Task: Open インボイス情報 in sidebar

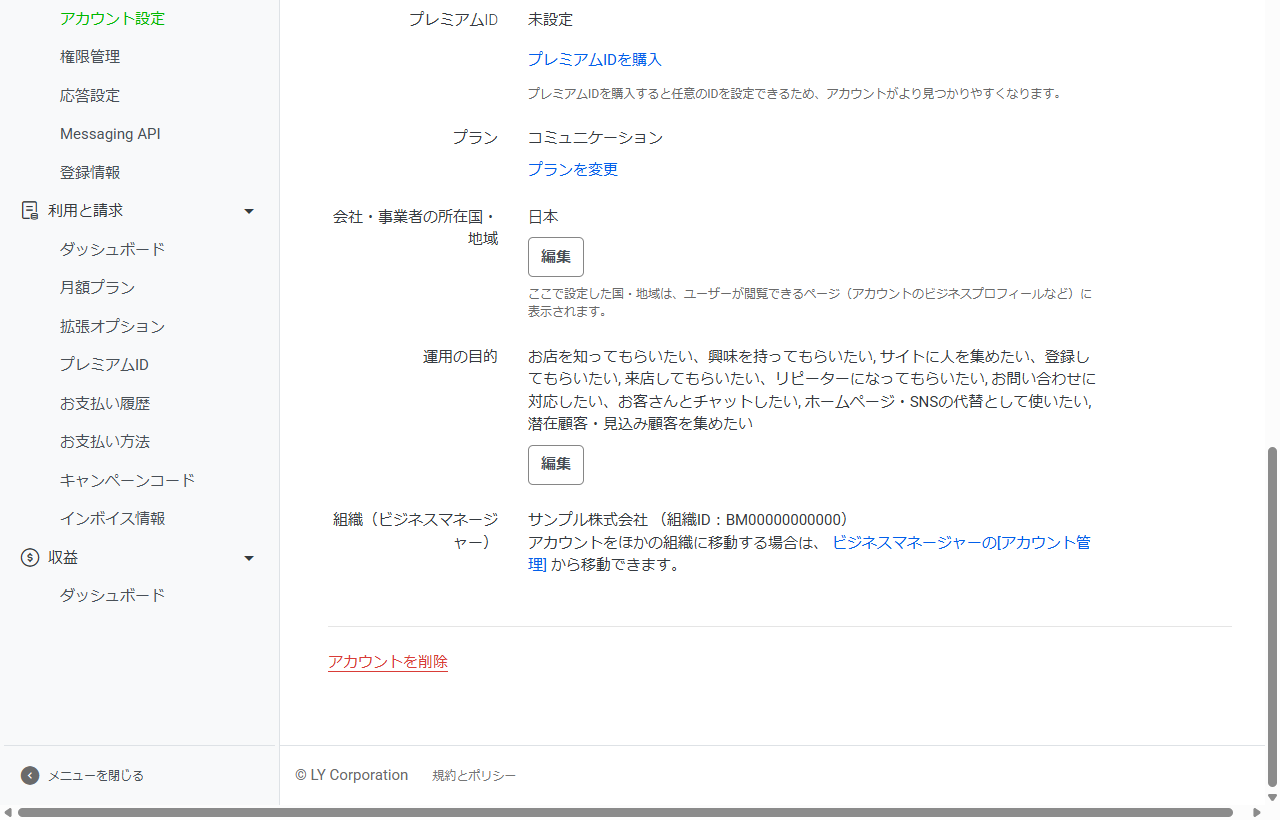Action: tap(112, 519)
